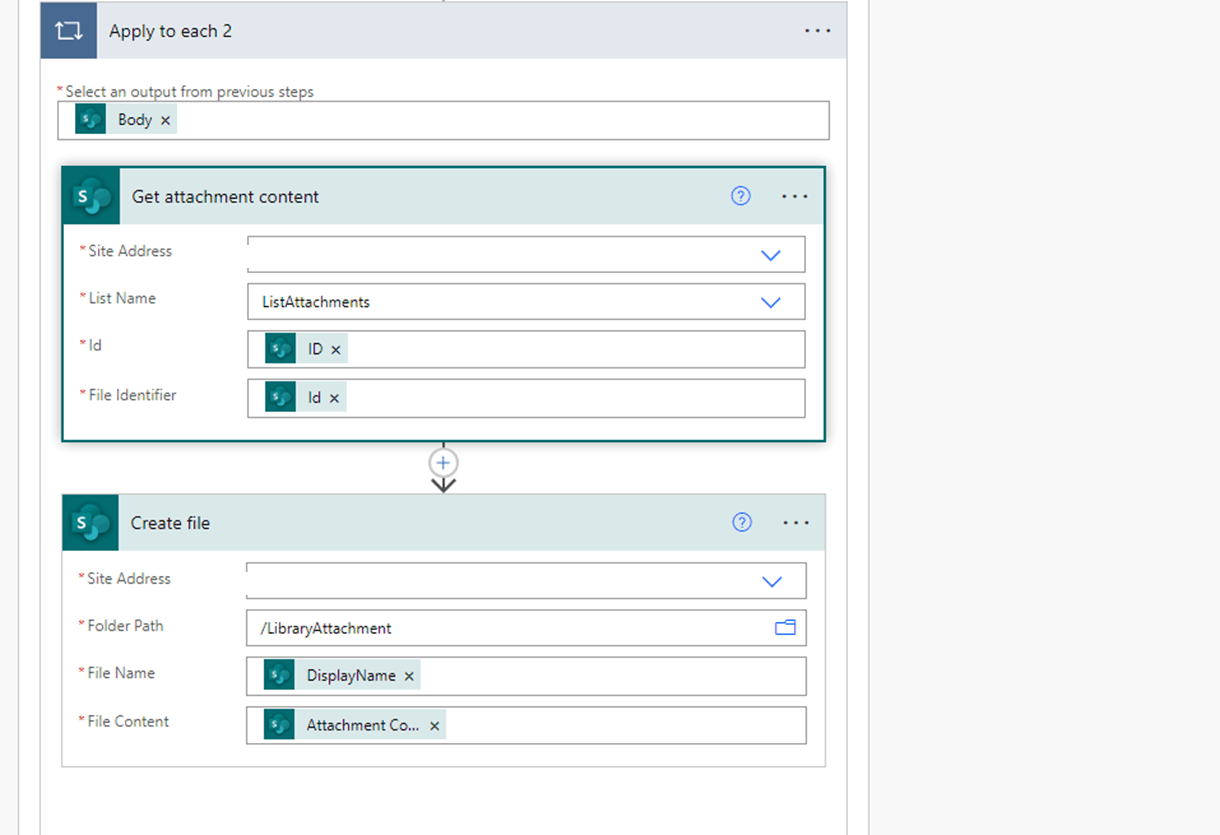
Task: Remove the Body token
Action: pyautogui.click(x=166, y=120)
